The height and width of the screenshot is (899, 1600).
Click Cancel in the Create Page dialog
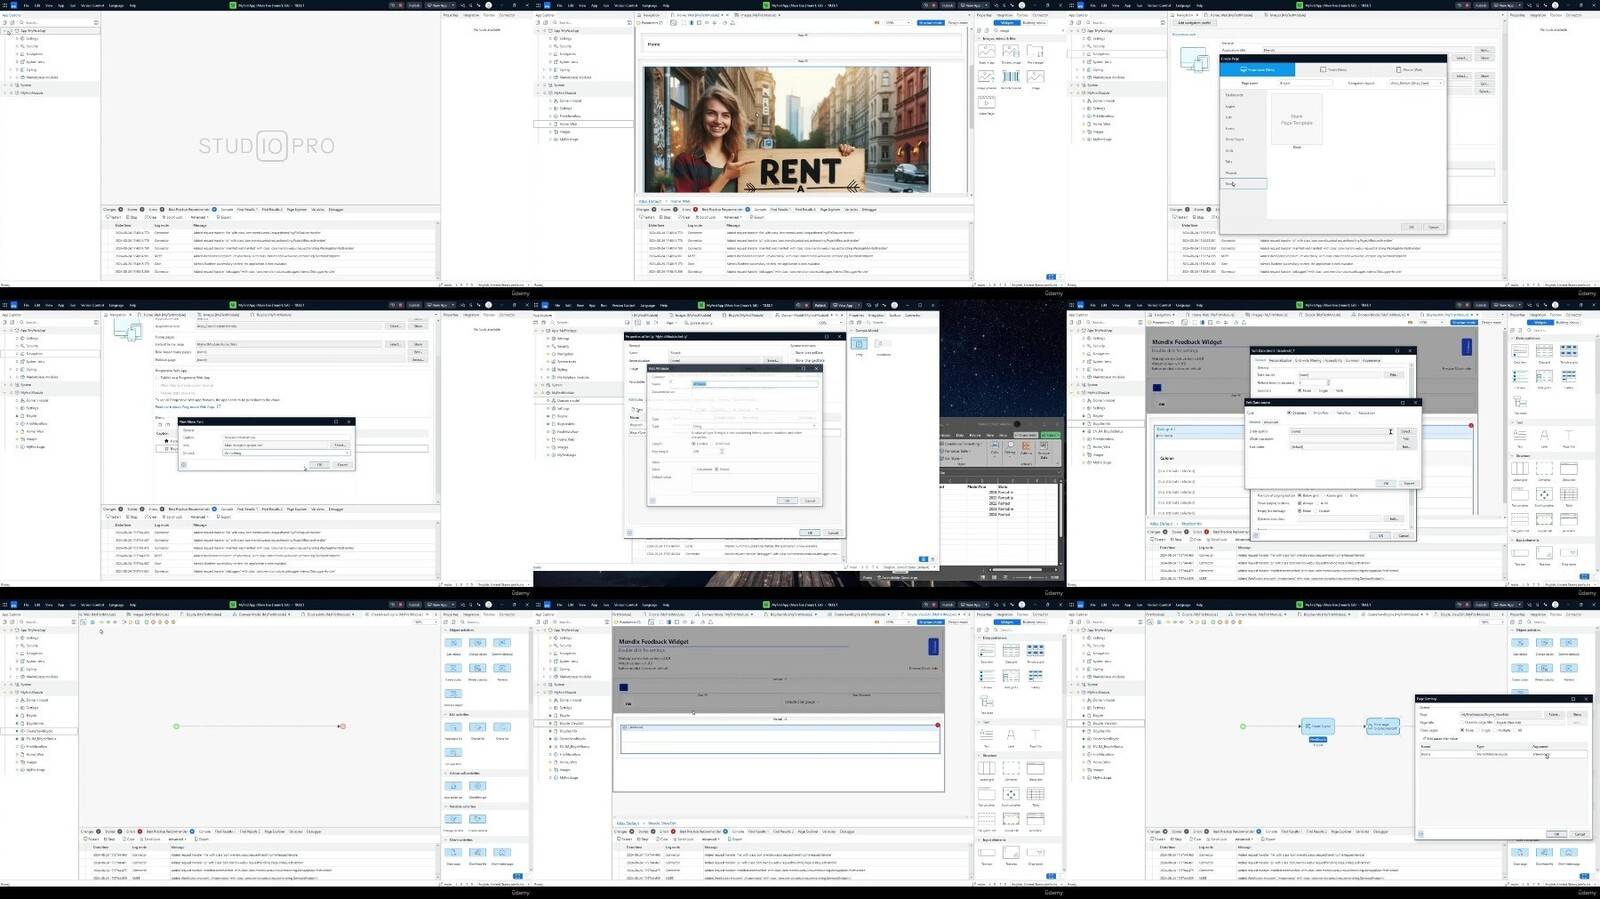click(1433, 227)
